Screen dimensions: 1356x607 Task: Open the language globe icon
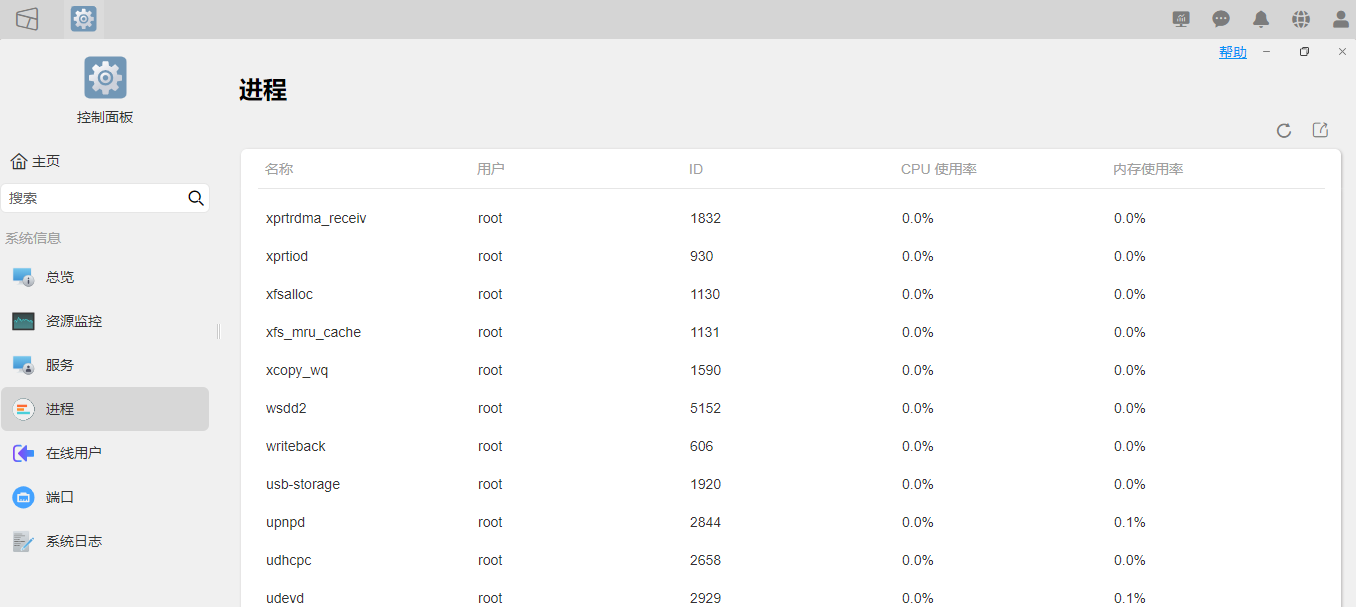tap(1301, 19)
